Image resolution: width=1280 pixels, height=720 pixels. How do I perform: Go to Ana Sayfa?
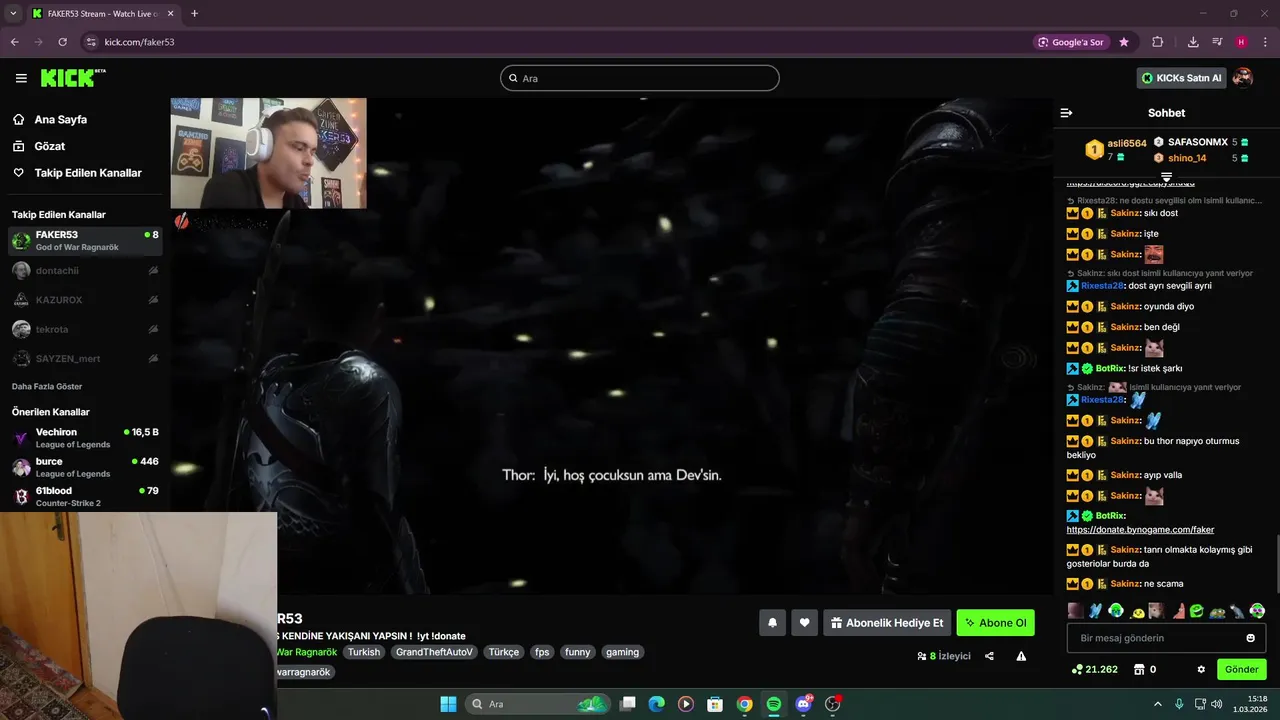click(60, 119)
